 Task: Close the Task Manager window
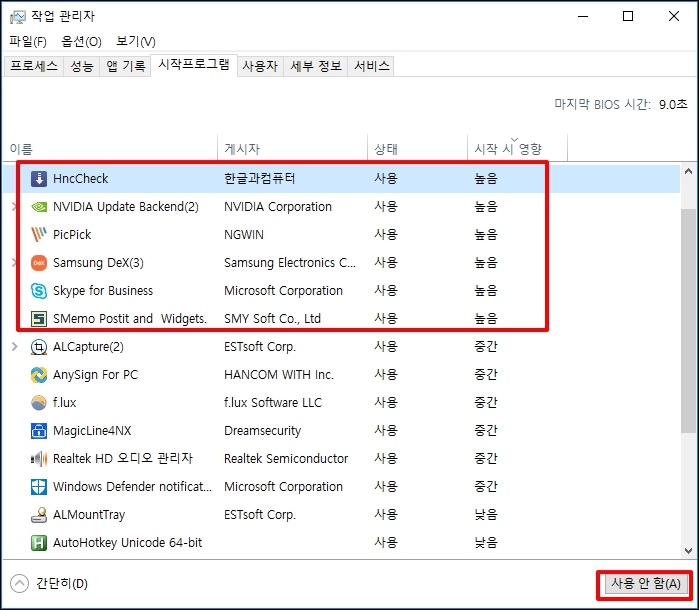click(x=674, y=16)
